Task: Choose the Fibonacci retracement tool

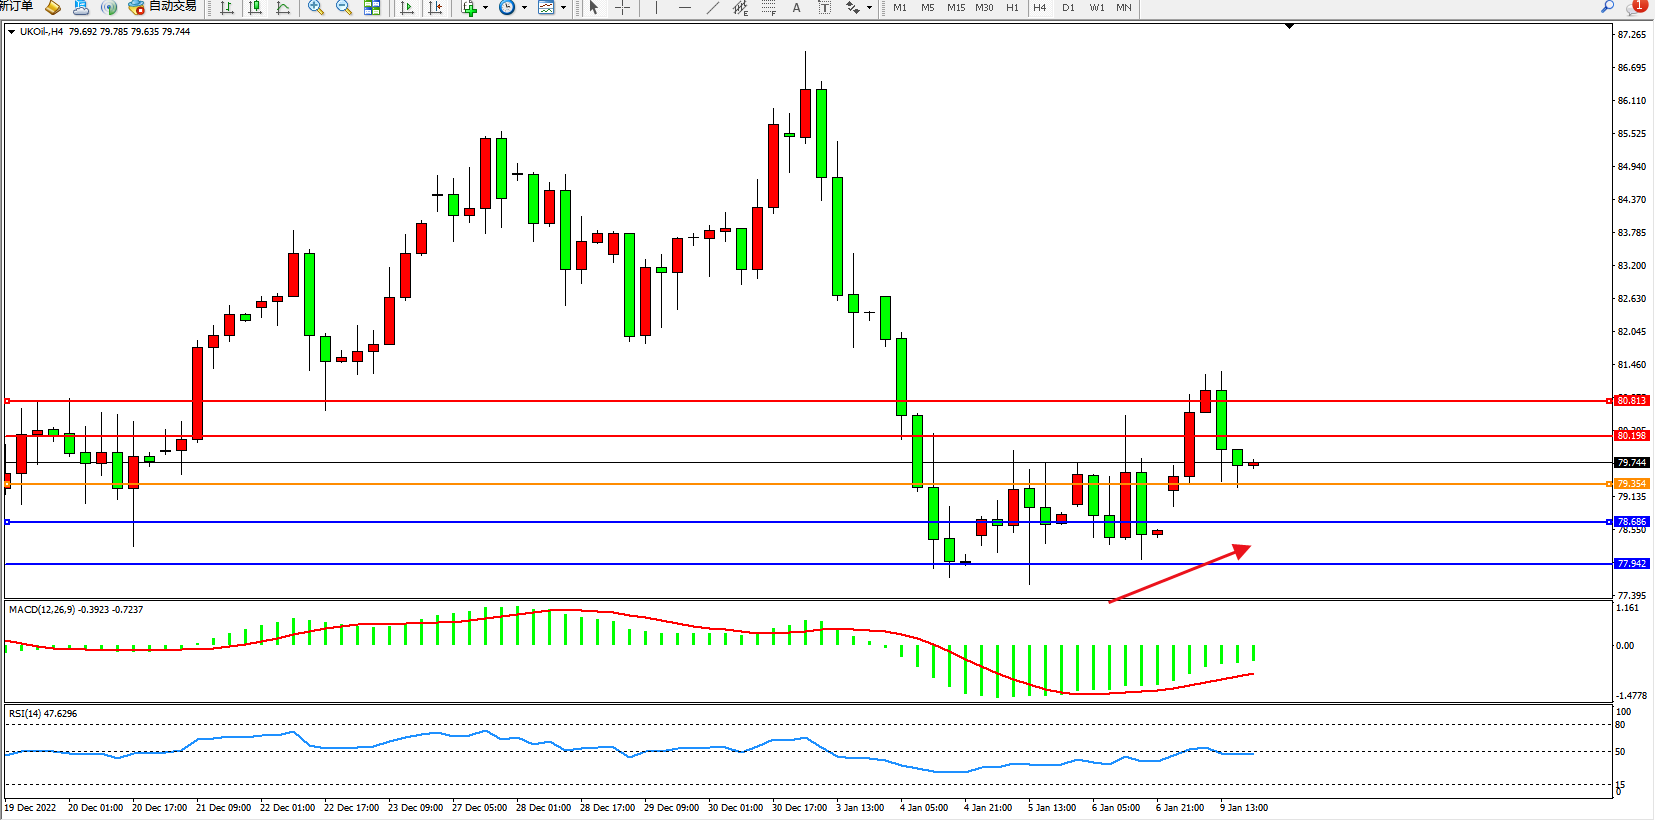Action: click(x=768, y=7)
